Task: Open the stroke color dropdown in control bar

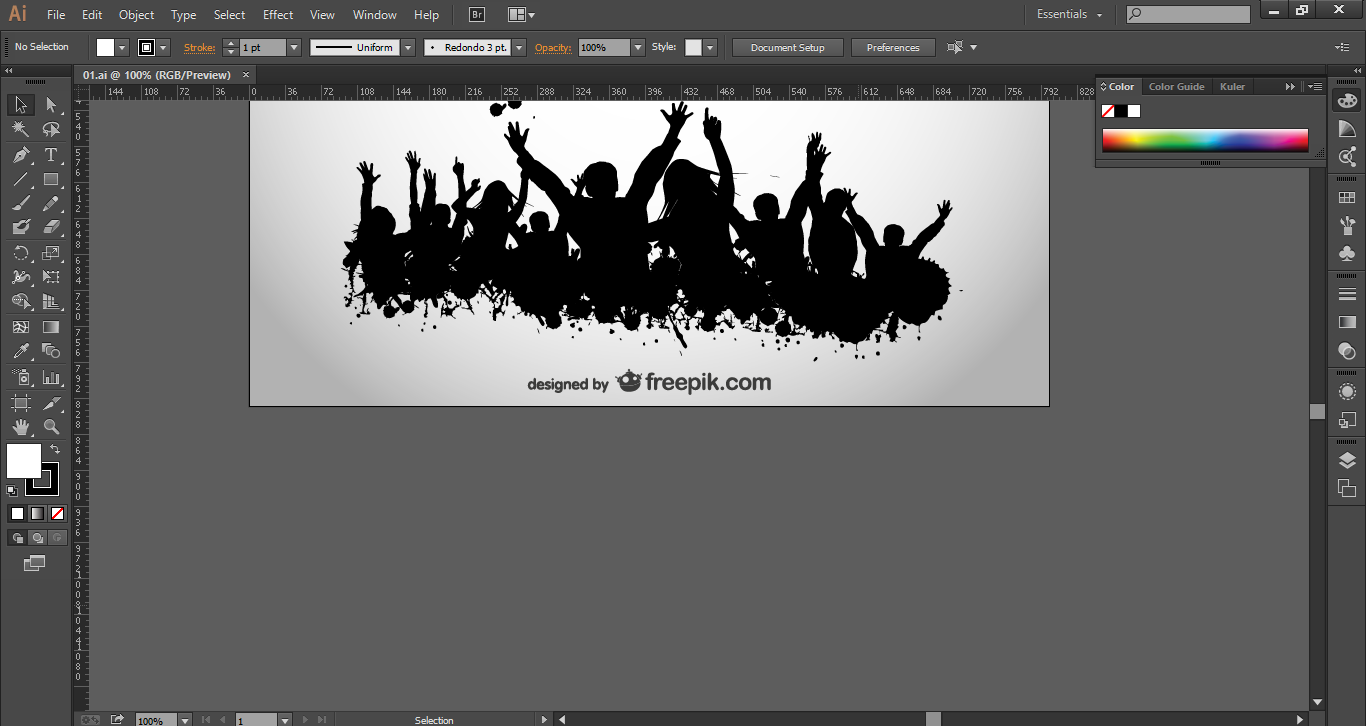Action: pos(163,47)
